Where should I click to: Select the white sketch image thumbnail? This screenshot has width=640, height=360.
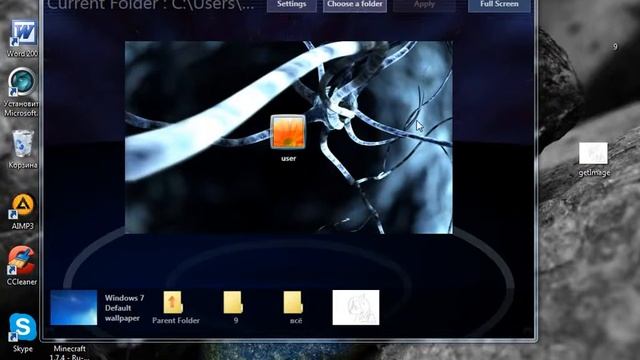[x=356, y=307]
